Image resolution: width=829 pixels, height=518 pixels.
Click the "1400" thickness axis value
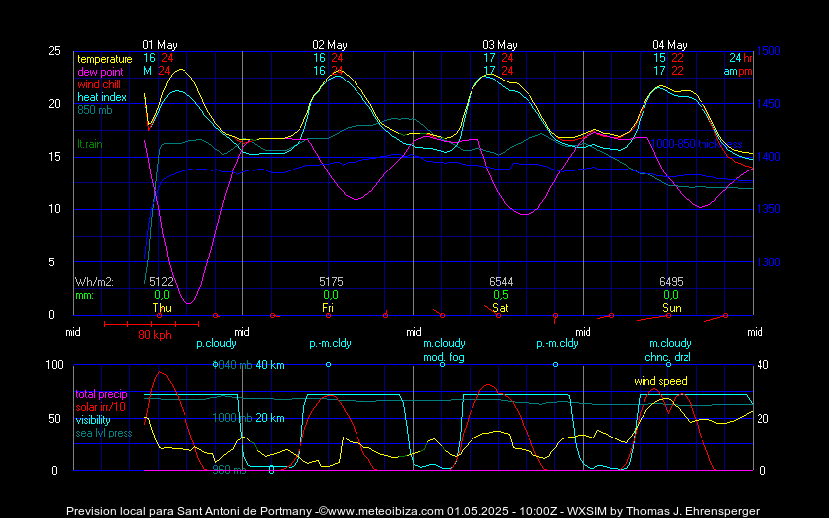(769, 156)
